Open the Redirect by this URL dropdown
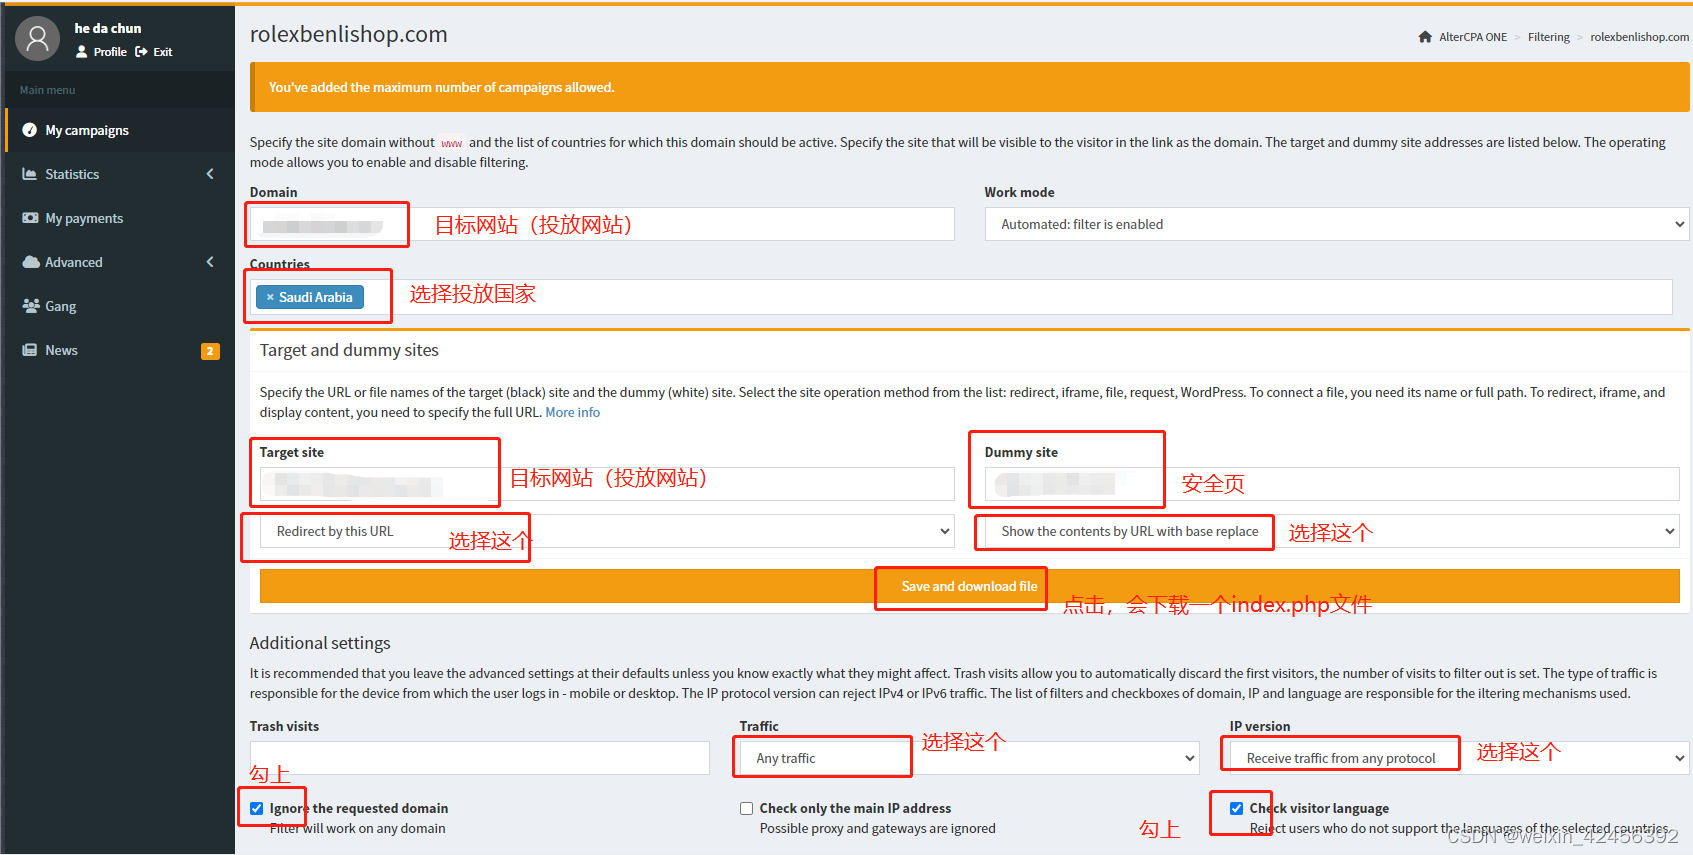The image size is (1693, 855). tap(607, 531)
